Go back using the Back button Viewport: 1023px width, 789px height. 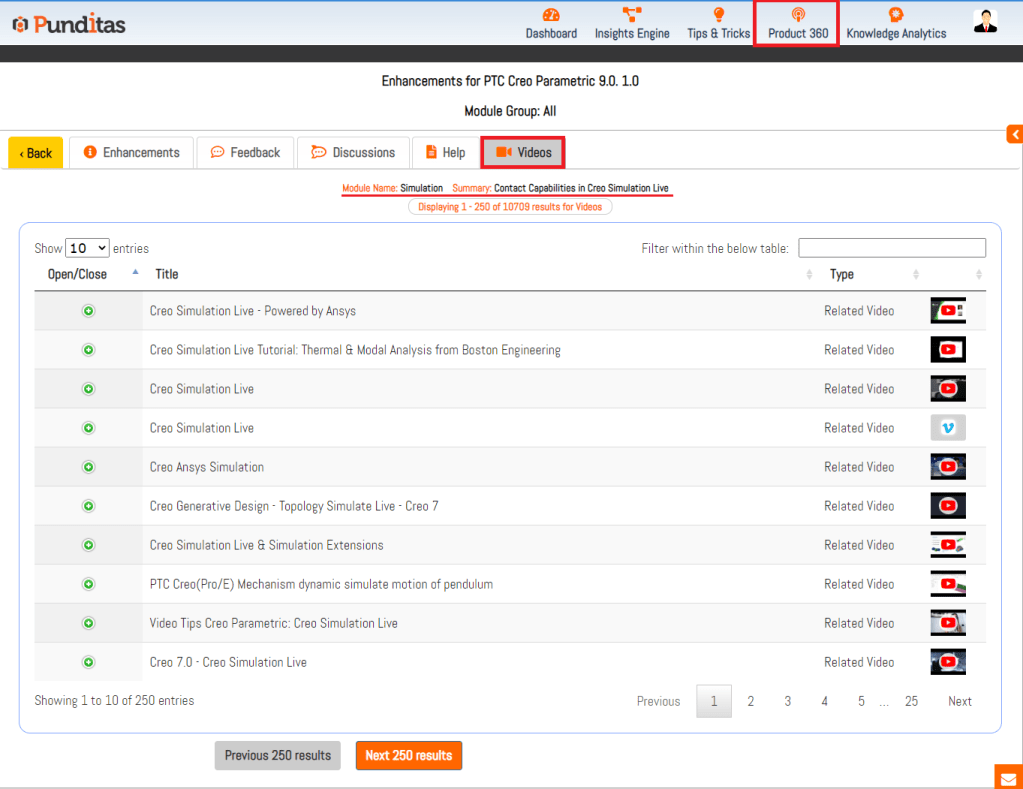tap(36, 153)
